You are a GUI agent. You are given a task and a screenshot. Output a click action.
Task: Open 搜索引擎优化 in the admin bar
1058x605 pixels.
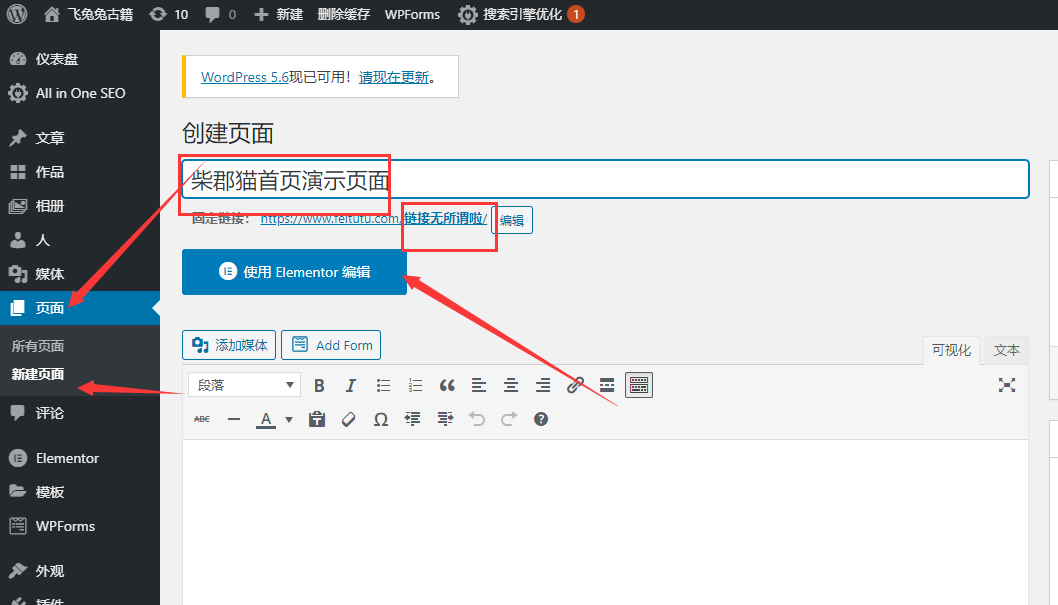point(520,14)
